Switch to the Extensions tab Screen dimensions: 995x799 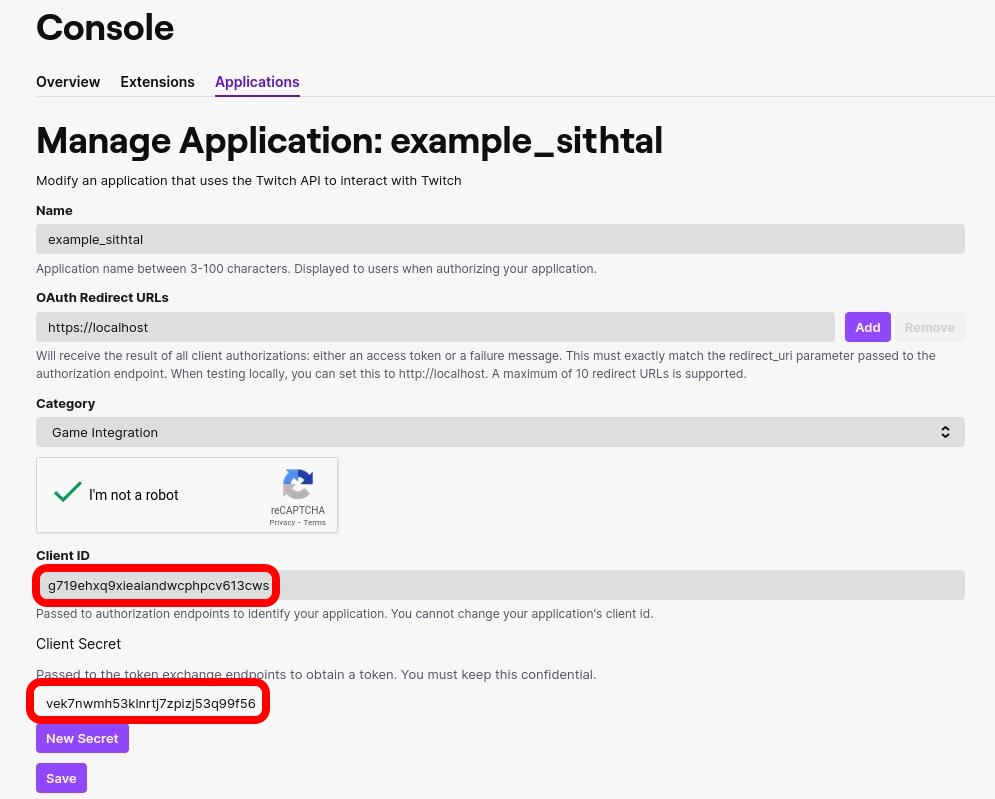[x=157, y=82]
